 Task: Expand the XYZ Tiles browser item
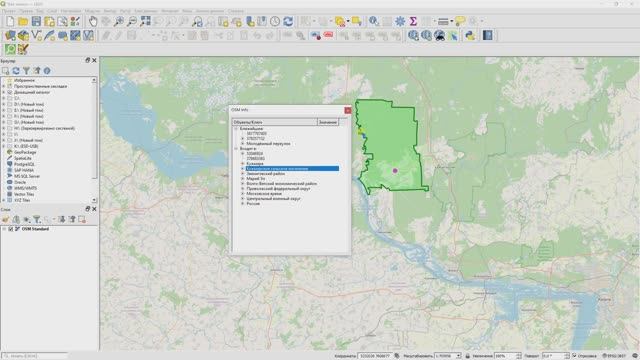pos(4,200)
